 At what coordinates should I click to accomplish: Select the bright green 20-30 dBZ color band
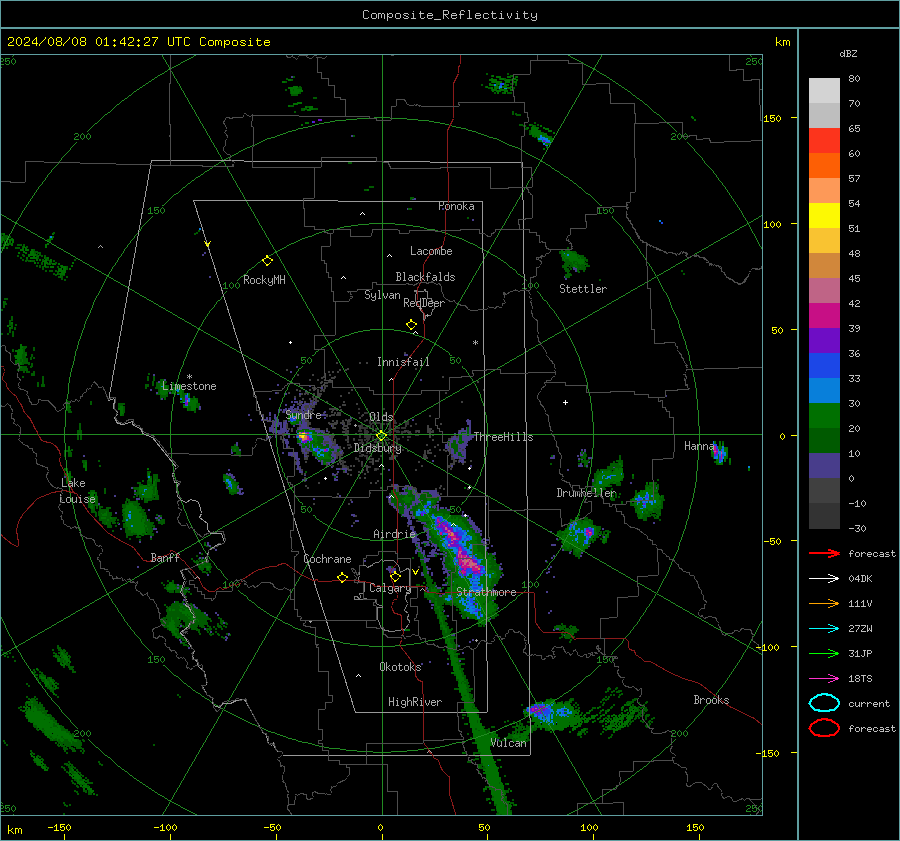(x=824, y=416)
